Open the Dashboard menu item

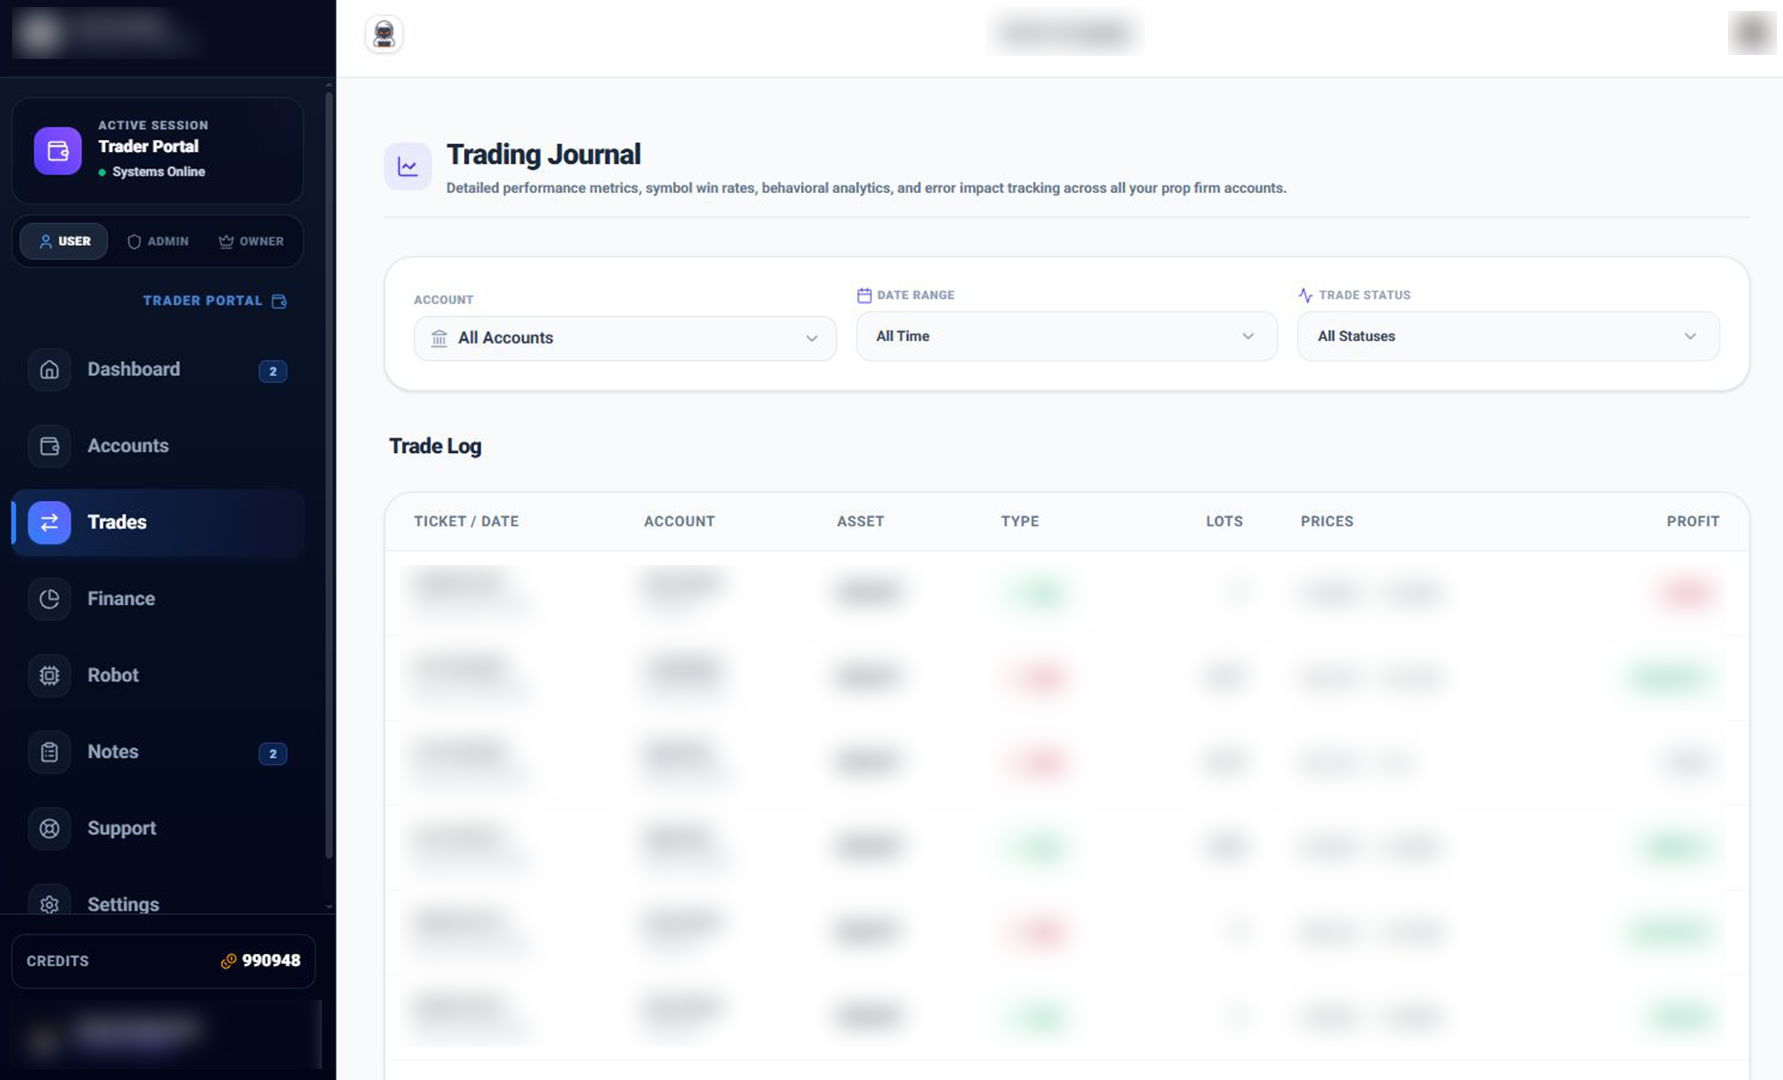click(158, 370)
